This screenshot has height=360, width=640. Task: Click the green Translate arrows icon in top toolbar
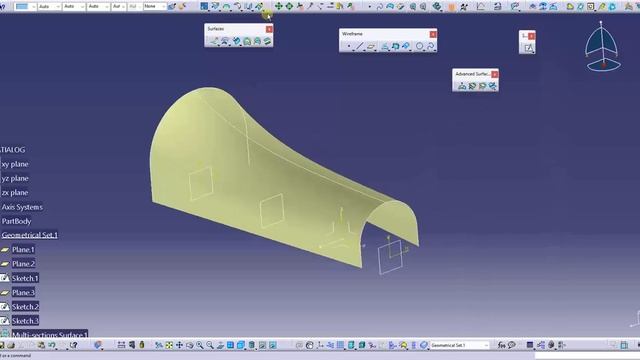coord(279,6)
